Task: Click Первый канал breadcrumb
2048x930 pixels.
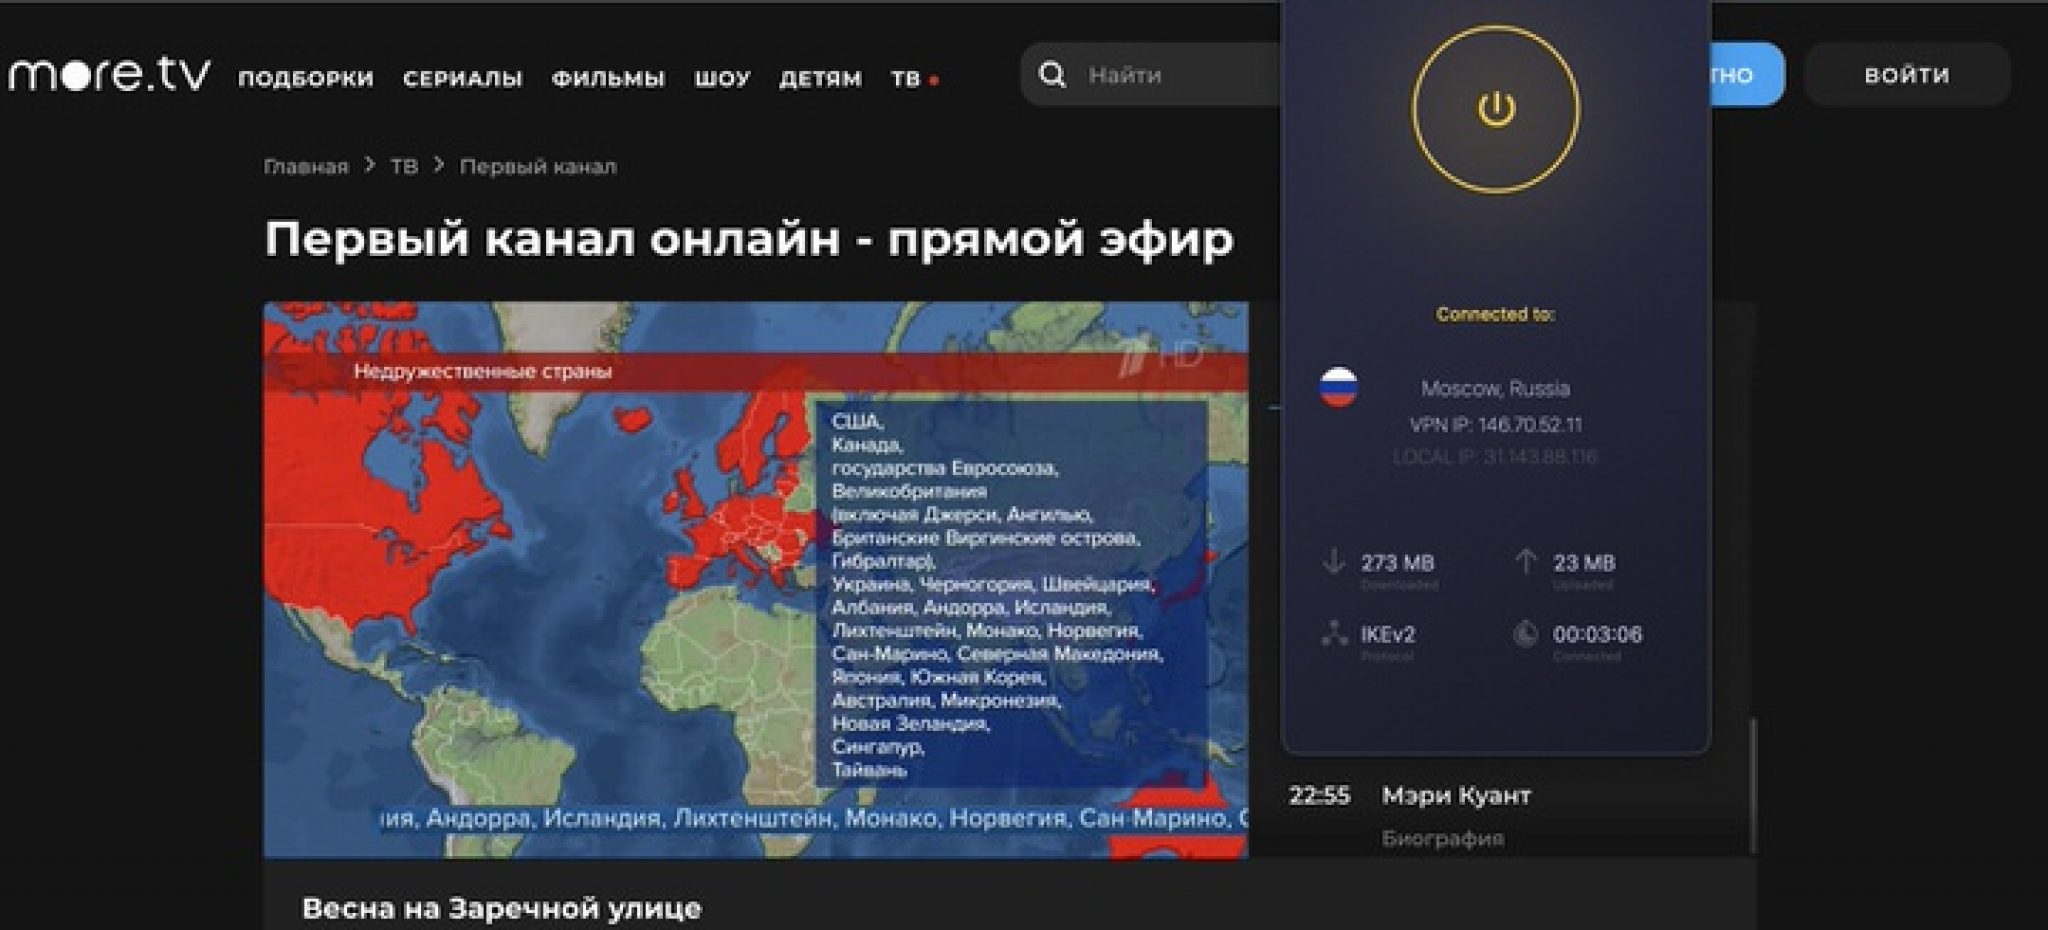Action: [538, 166]
